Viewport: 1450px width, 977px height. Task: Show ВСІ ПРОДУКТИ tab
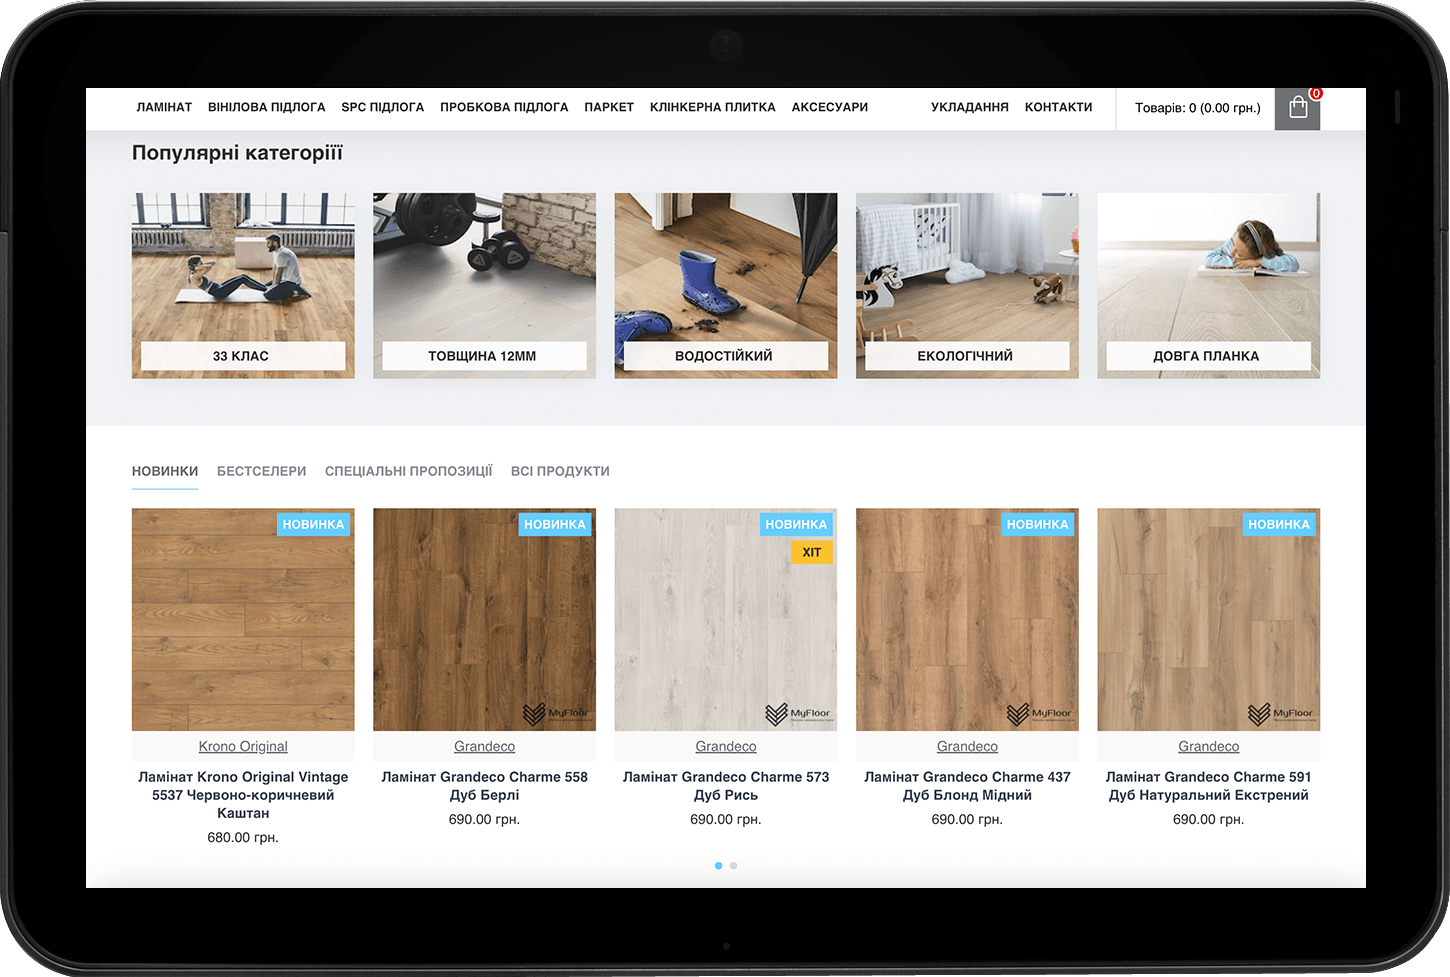[x=560, y=471]
